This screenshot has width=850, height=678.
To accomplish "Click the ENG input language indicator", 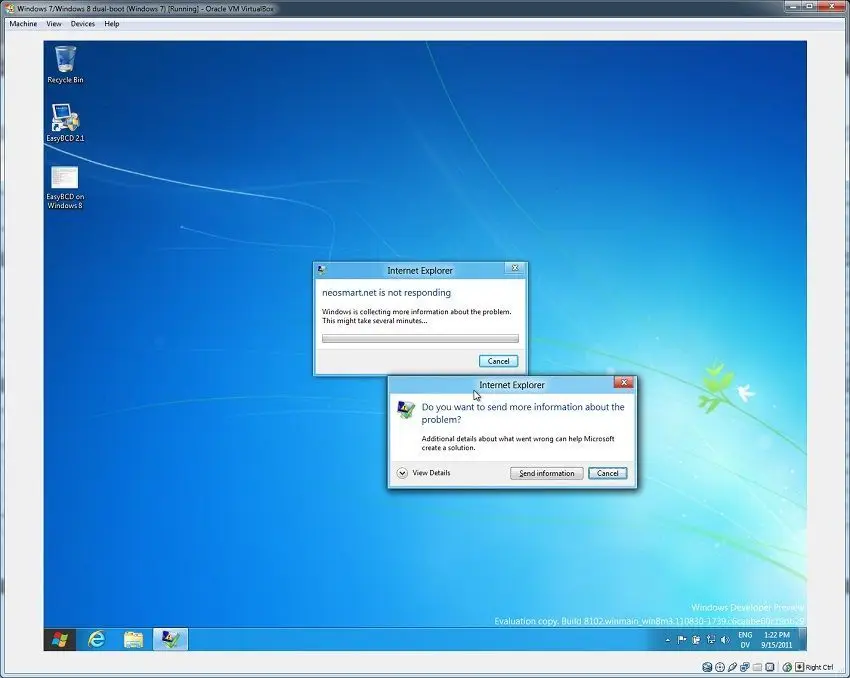I will pyautogui.click(x=745, y=635).
